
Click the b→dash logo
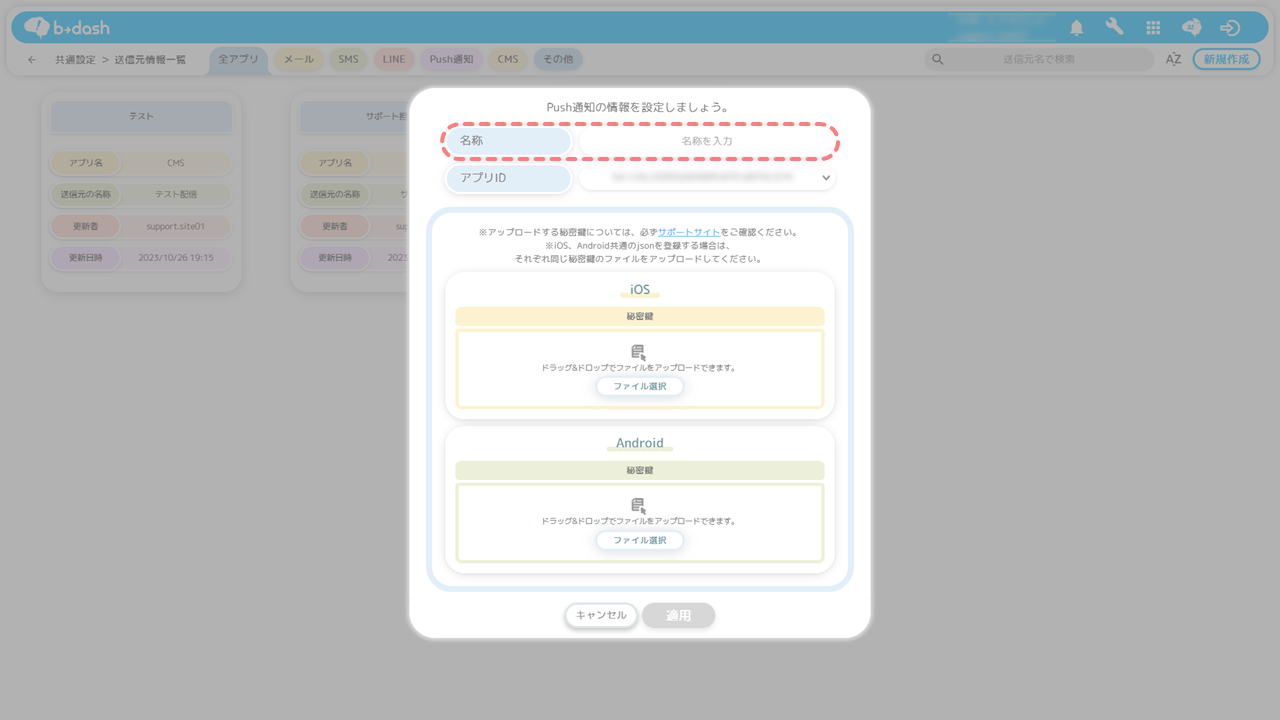coord(67,28)
